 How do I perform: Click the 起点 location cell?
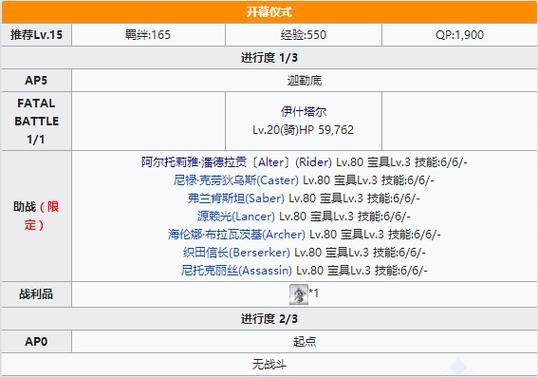tap(304, 342)
